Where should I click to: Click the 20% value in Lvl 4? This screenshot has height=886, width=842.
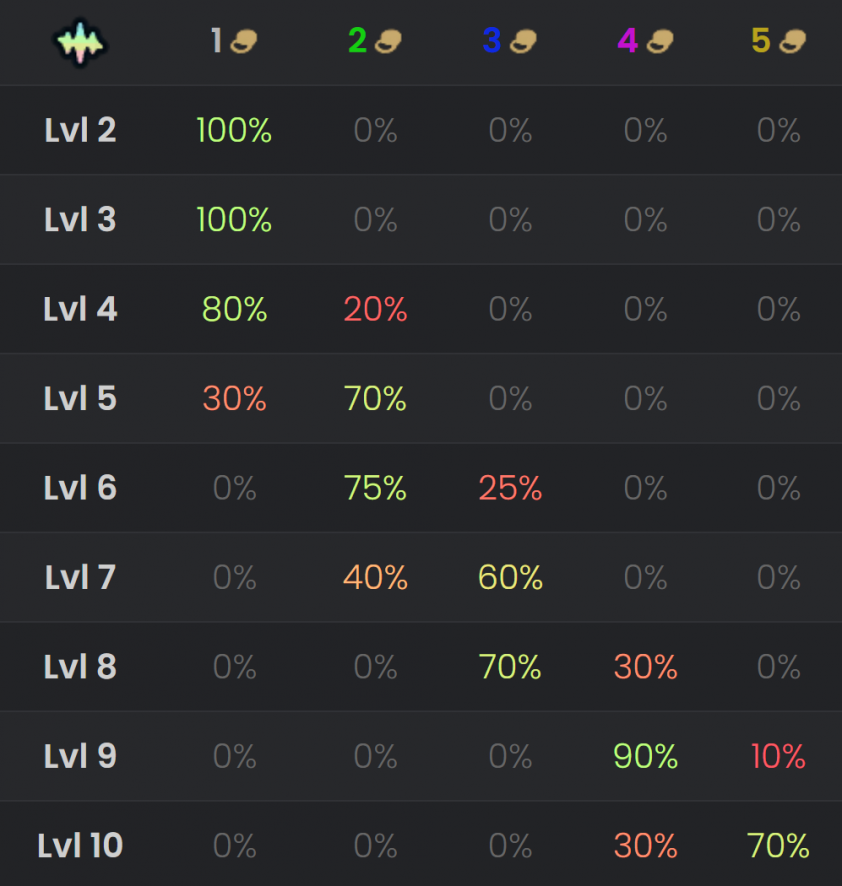pyautogui.click(x=375, y=309)
